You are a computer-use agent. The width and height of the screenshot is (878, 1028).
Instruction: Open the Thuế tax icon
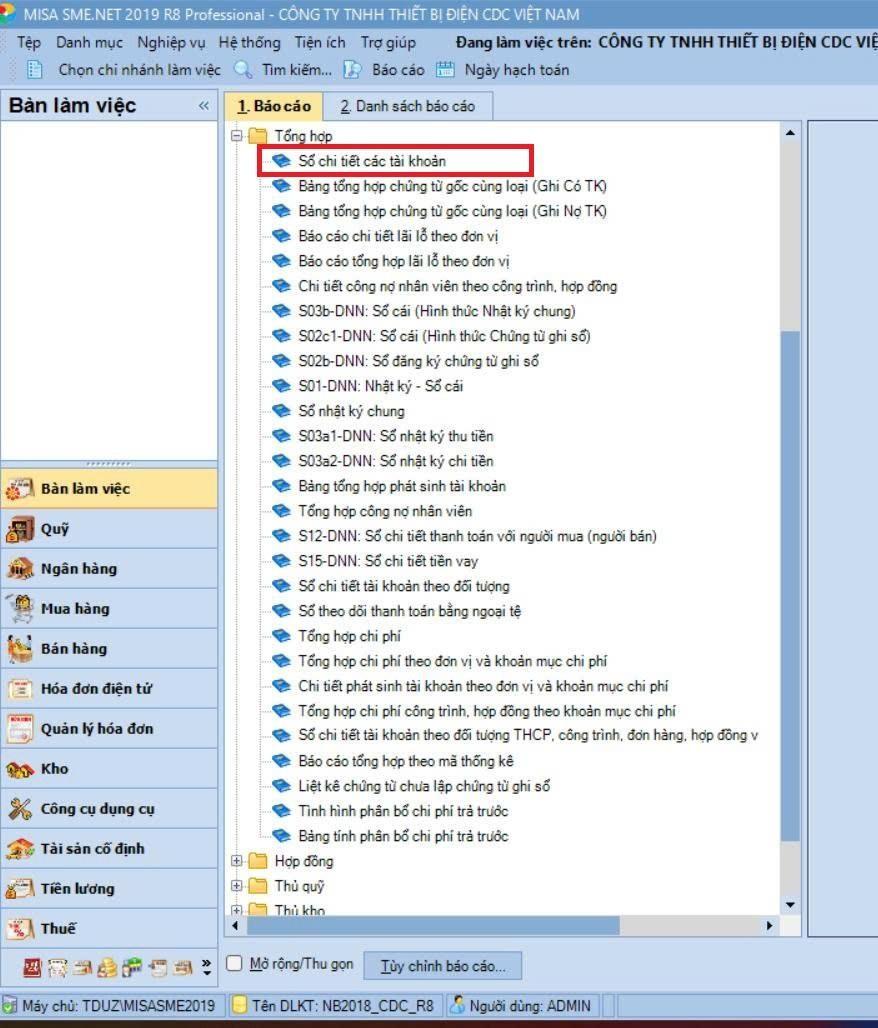click(x=20, y=929)
